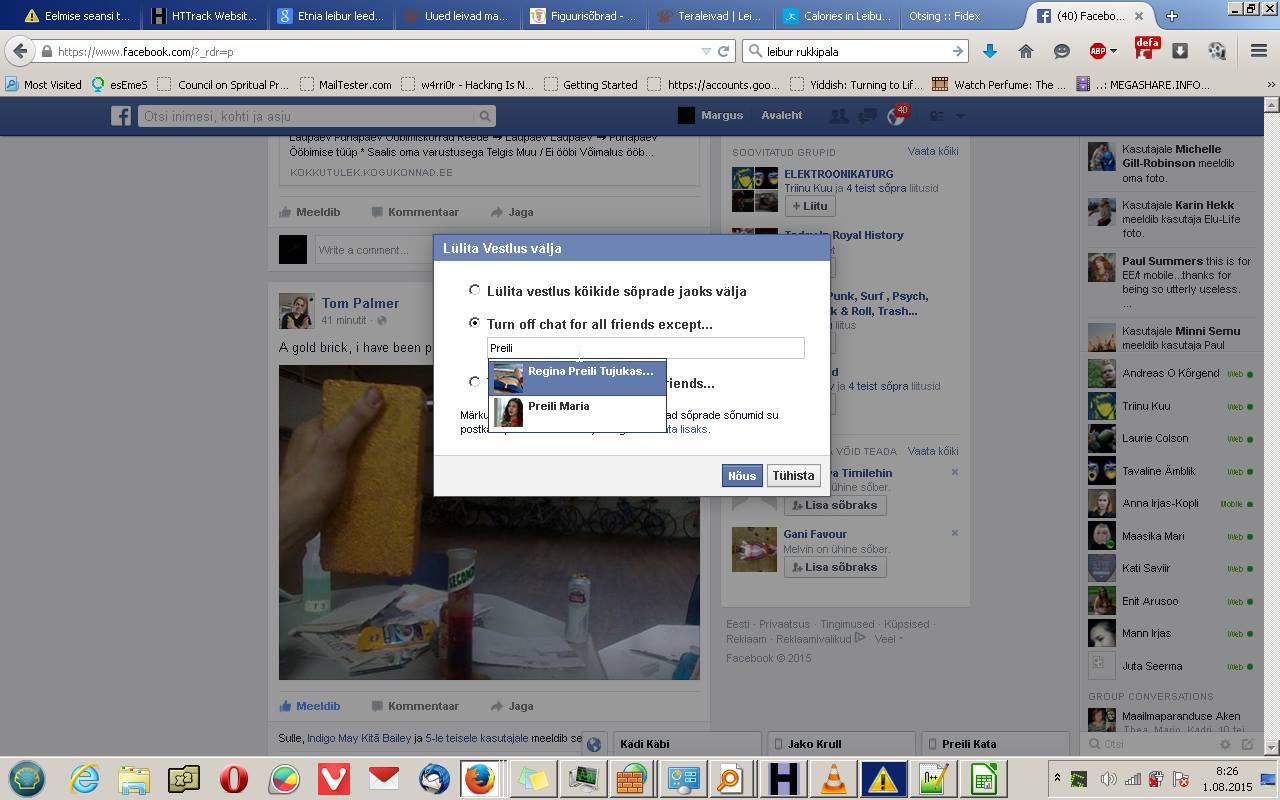Open the LibreOffice Calc taskbar icon
The height and width of the screenshot is (800, 1280).
tap(983, 779)
